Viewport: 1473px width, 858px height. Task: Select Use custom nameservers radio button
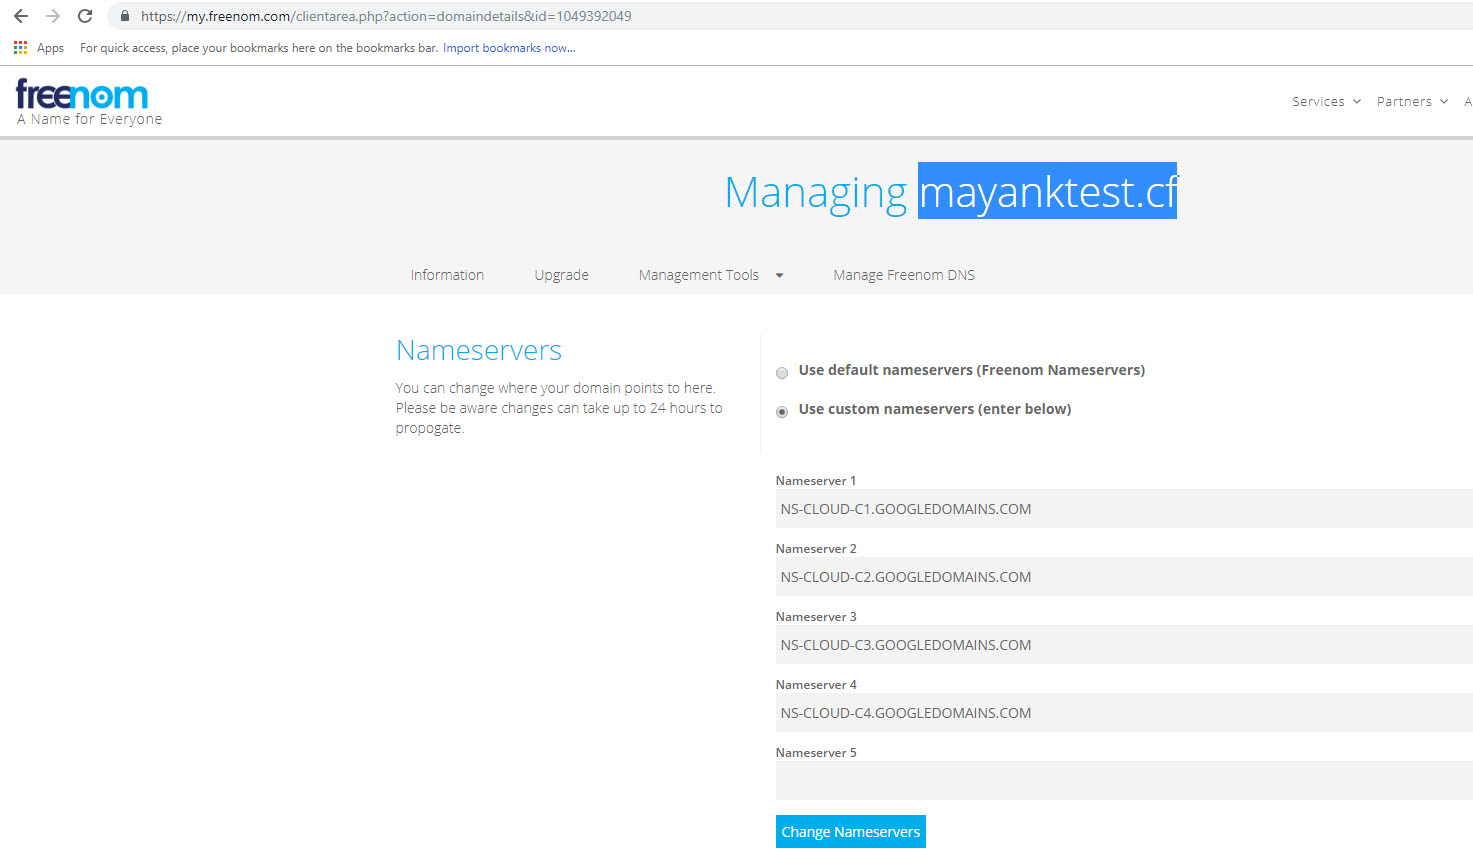[782, 412]
